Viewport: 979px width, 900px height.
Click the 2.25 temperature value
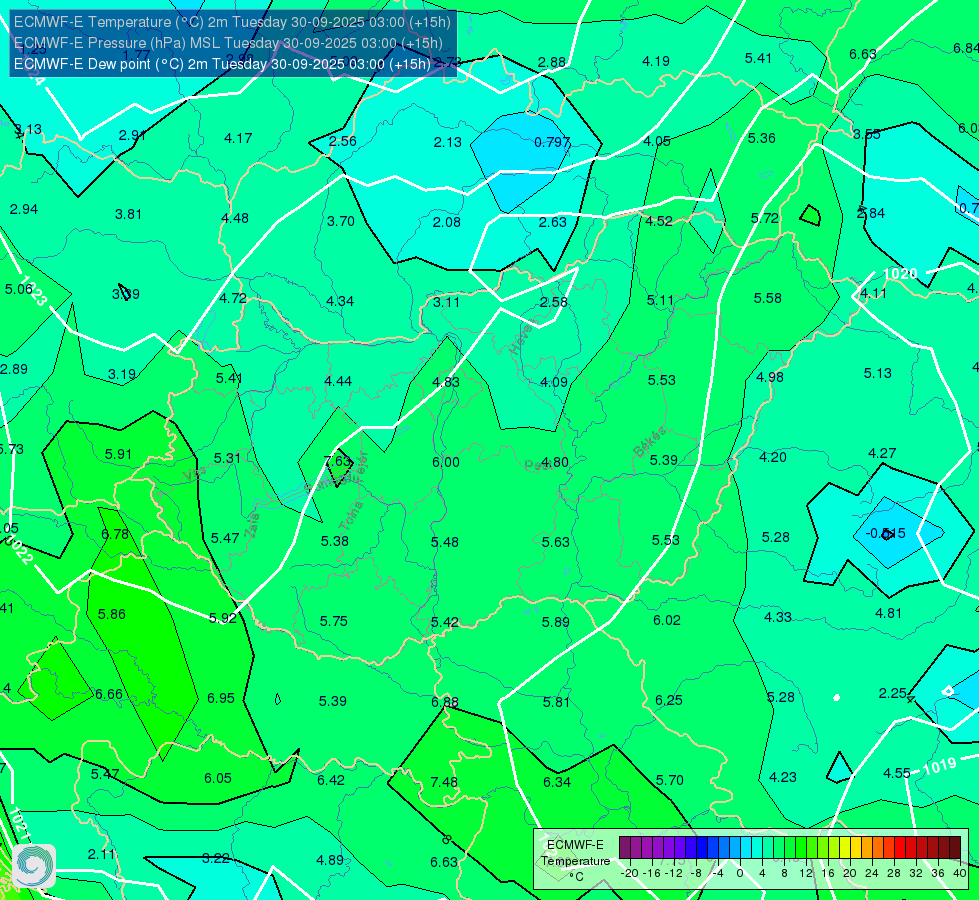892,693
